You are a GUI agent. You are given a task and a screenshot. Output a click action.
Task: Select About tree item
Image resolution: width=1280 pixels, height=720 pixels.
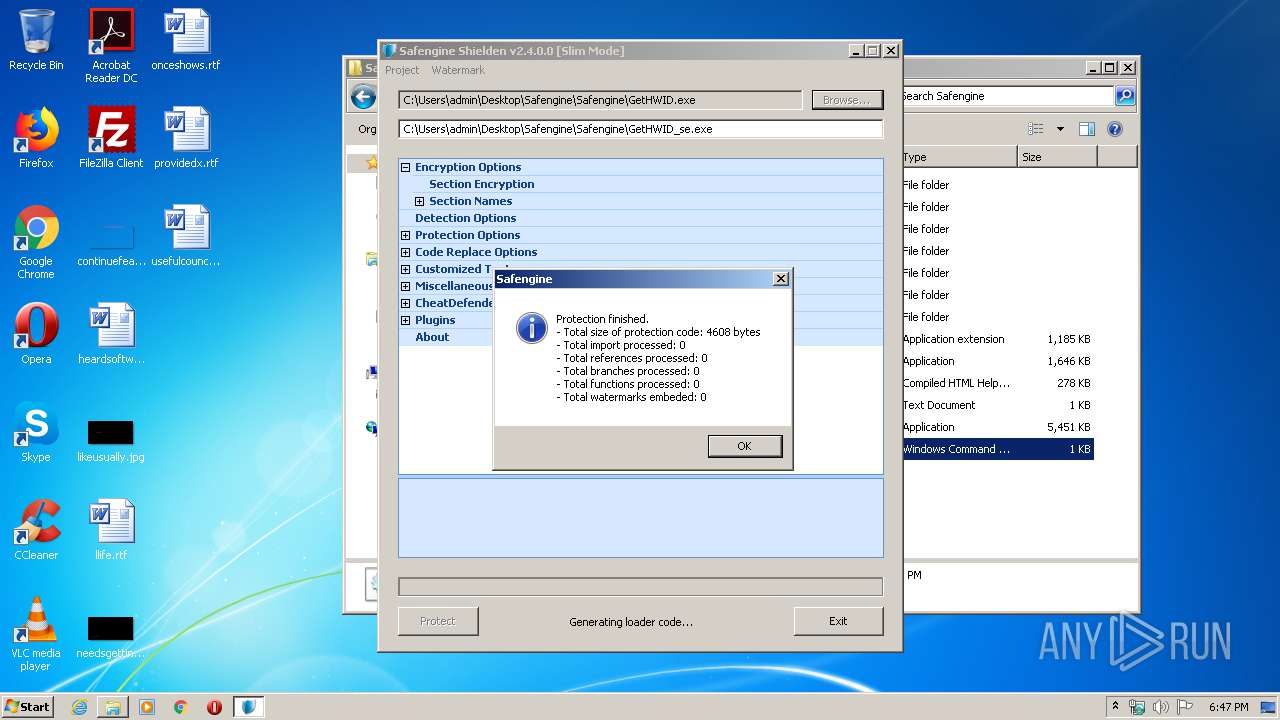(x=432, y=337)
